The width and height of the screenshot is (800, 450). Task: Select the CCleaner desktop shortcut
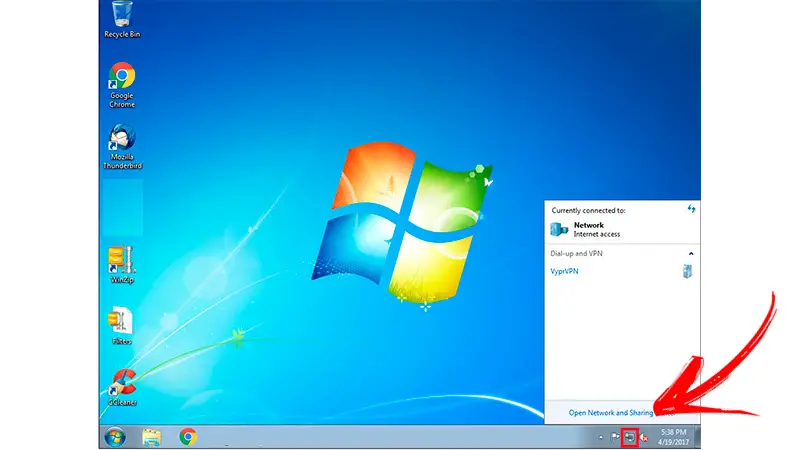point(122,387)
